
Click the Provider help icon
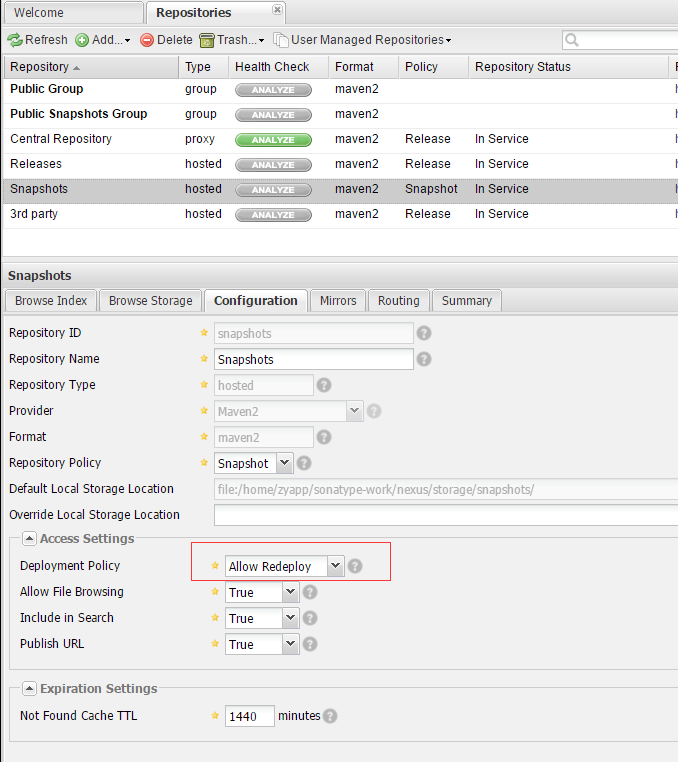[374, 411]
